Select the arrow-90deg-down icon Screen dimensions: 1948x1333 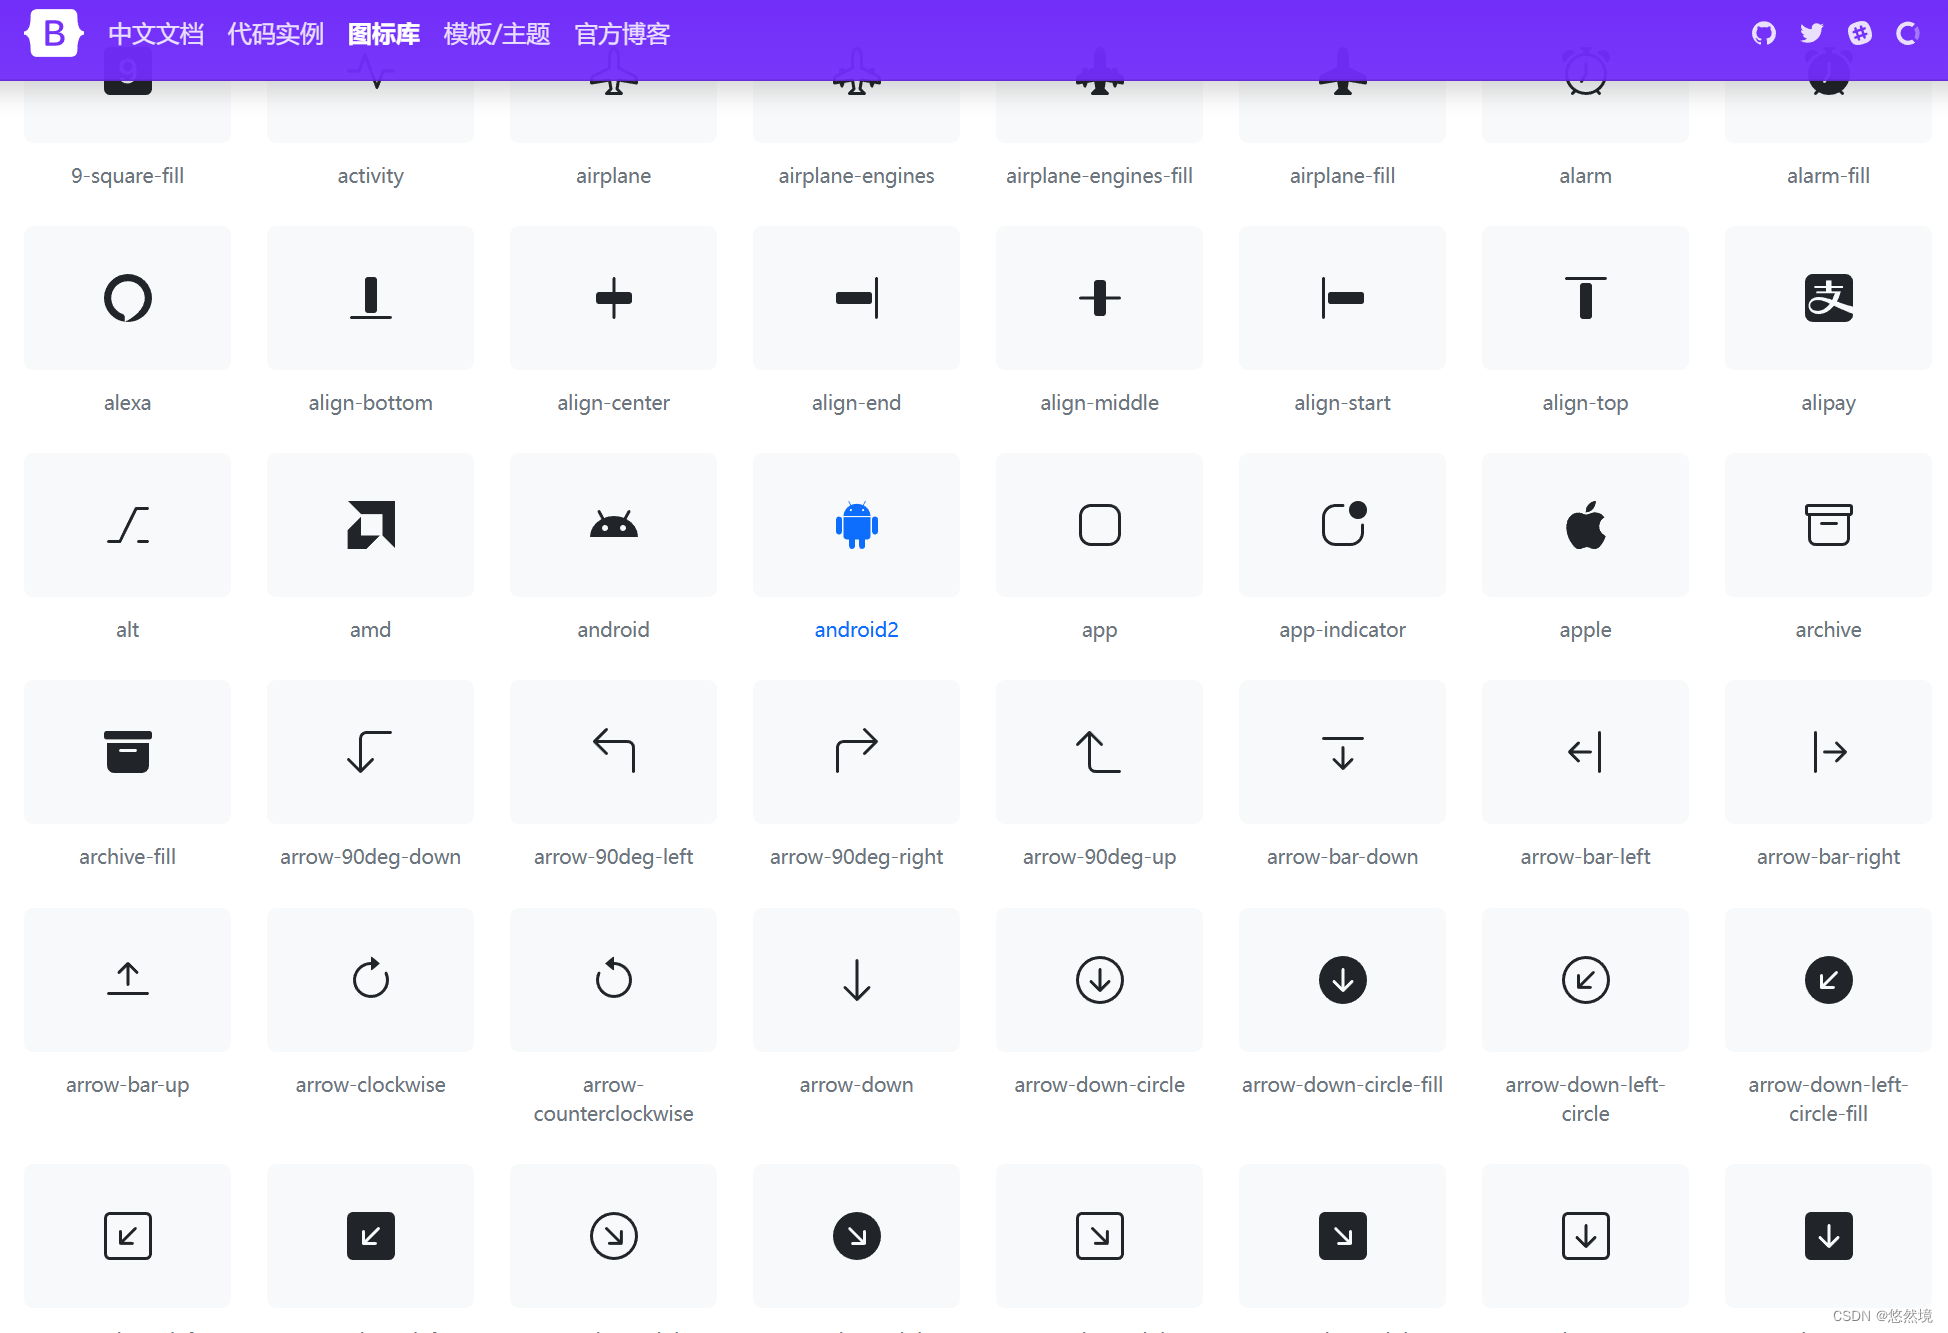(x=370, y=752)
